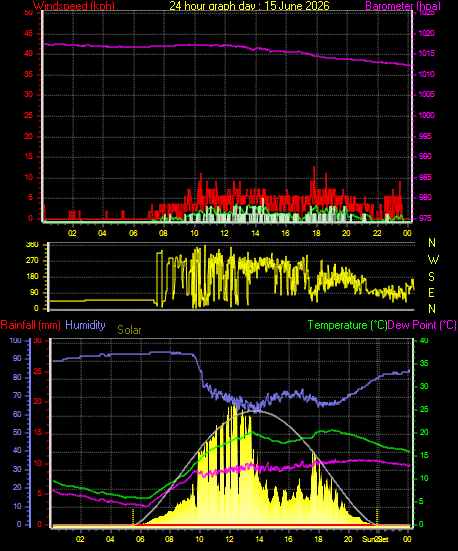Click the "N" compass label beside 360 degrees
The image size is (458, 551).
tap(432, 243)
